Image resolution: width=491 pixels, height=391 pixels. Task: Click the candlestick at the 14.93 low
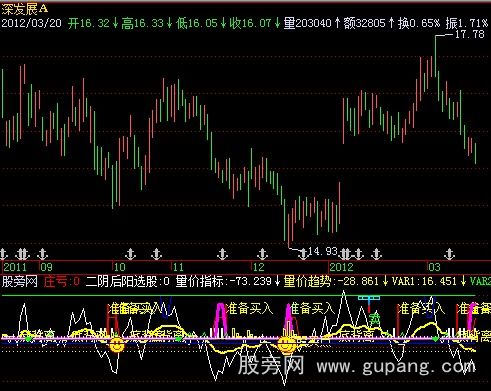(288, 231)
